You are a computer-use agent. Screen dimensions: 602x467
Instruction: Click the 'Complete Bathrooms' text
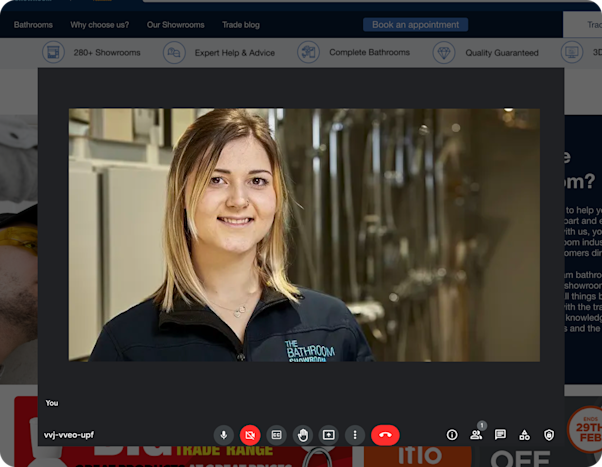(x=369, y=52)
